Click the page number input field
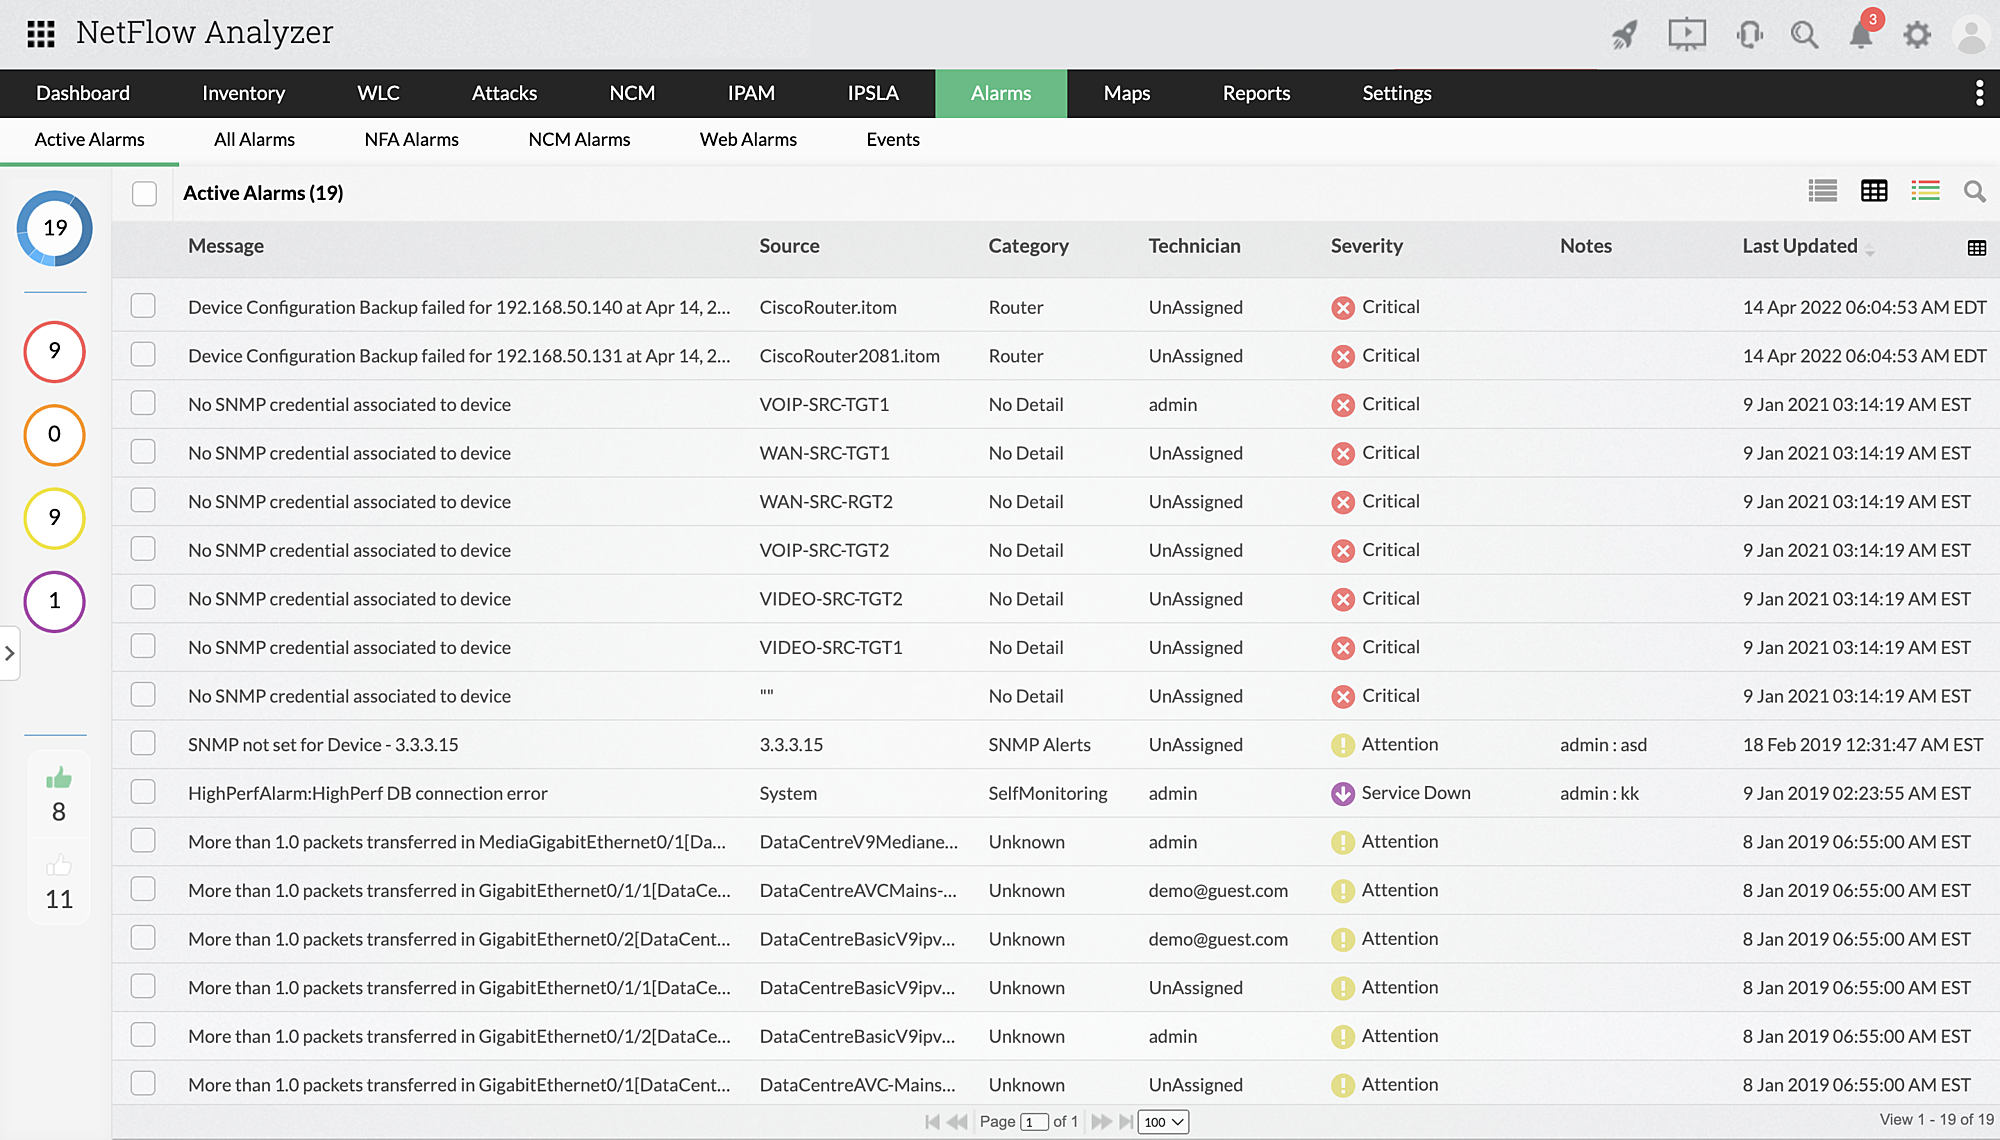Image resolution: width=2000 pixels, height=1140 pixels. click(1033, 1122)
